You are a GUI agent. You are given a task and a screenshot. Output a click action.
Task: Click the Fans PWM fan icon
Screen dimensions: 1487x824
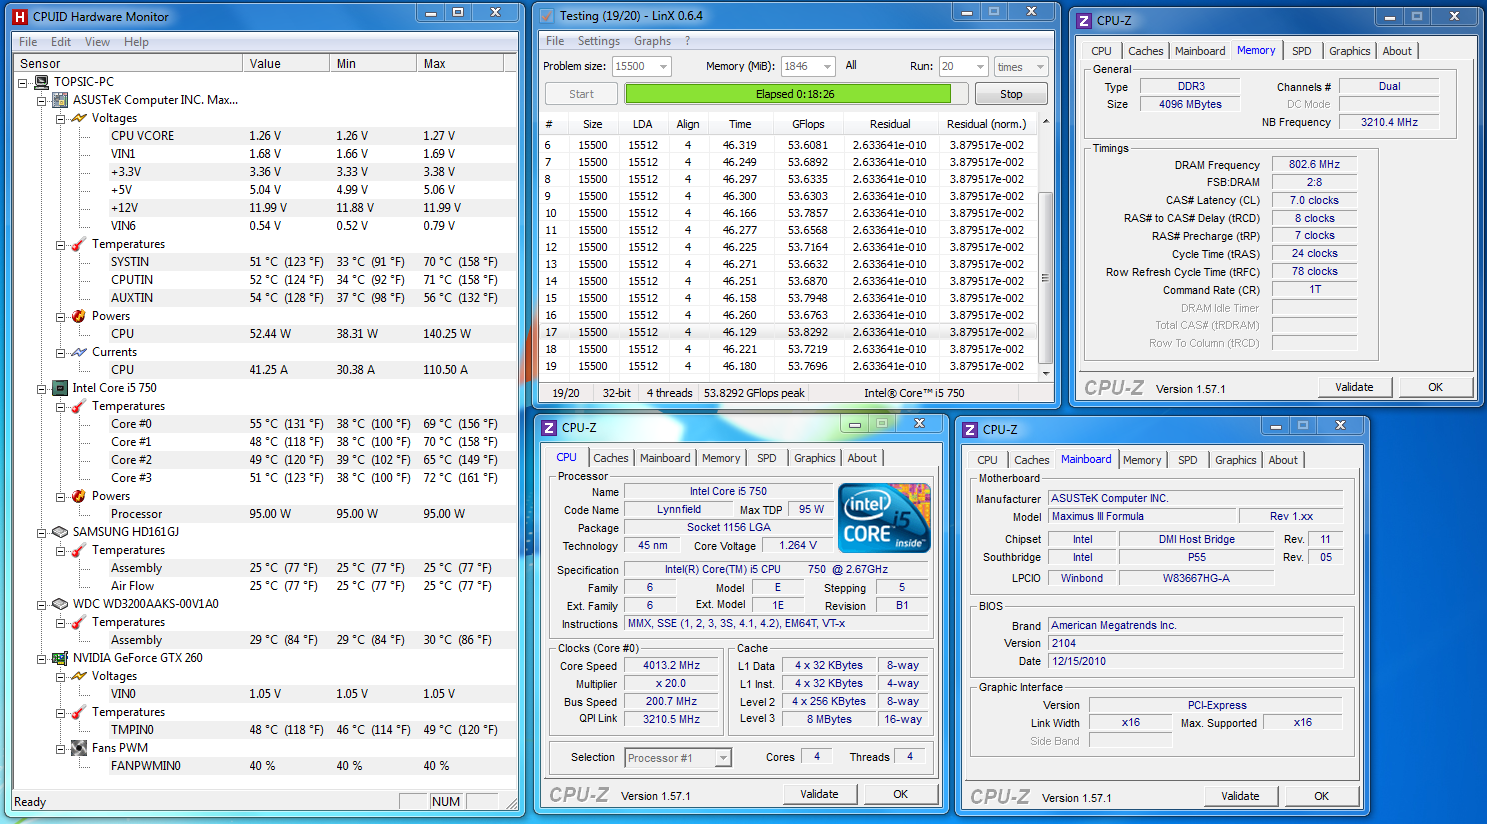point(79,748)
